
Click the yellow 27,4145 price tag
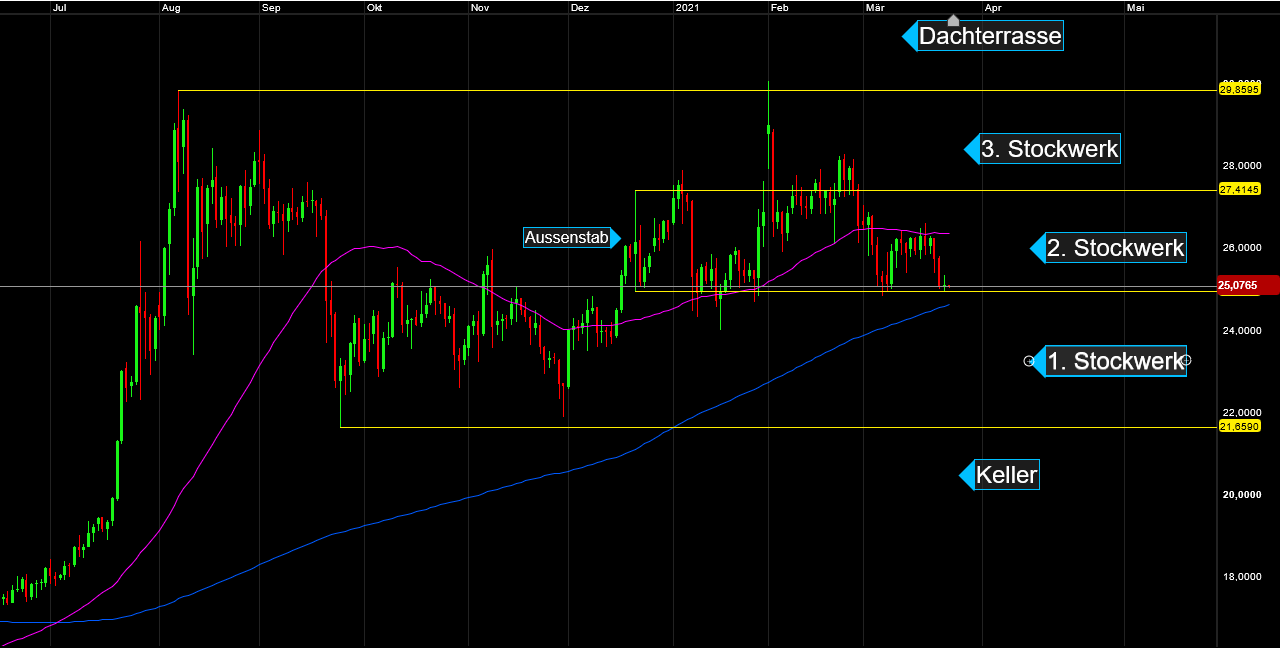coord(1238,189)
